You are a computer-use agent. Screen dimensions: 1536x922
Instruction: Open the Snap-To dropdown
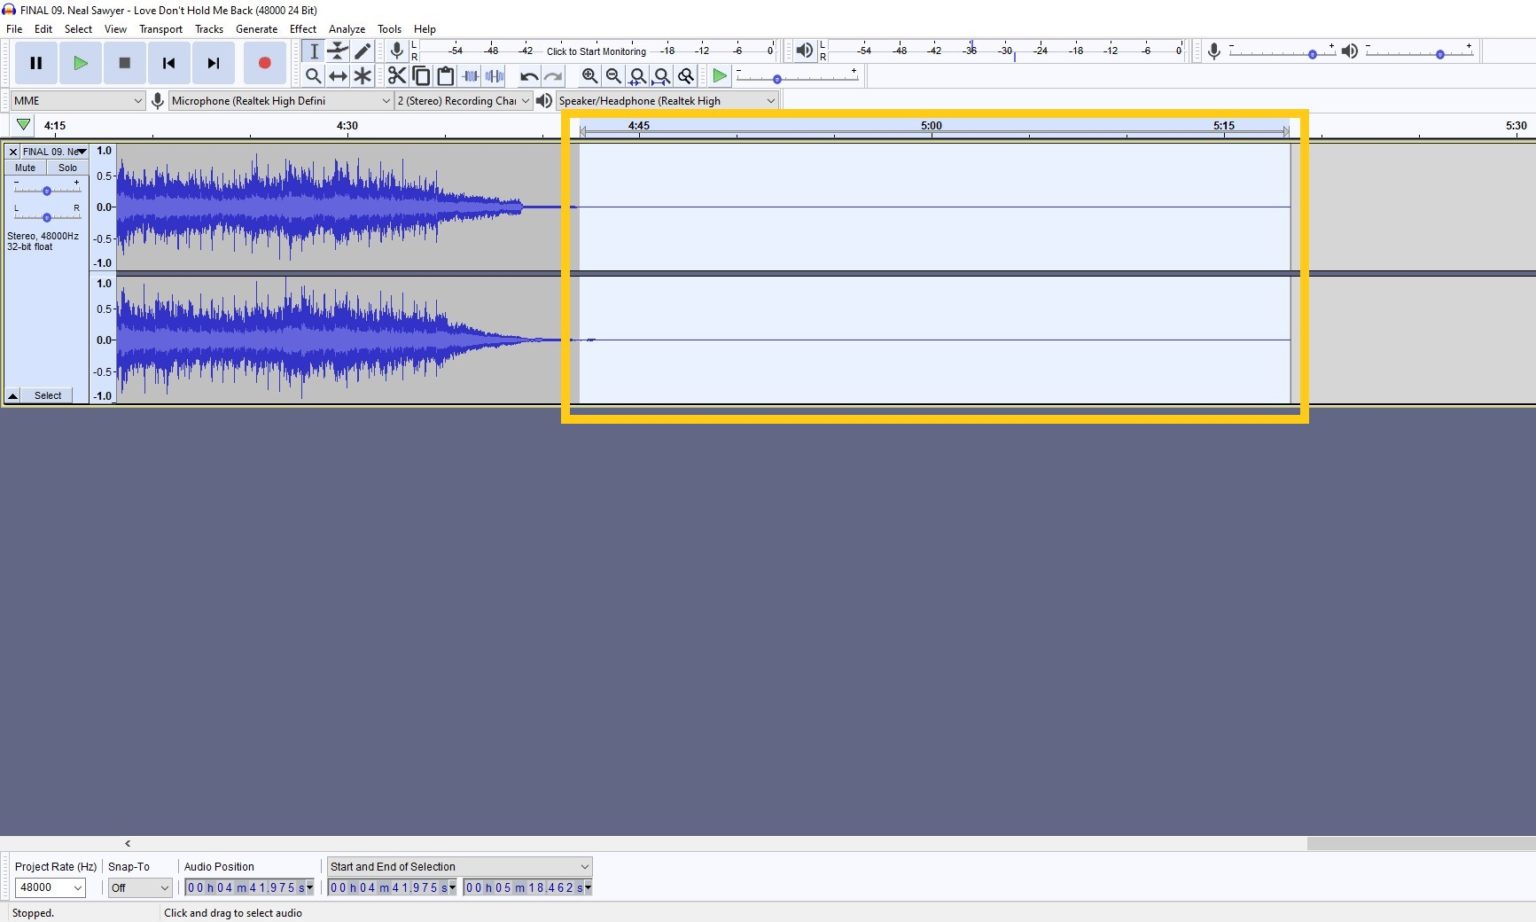point(138,887)
